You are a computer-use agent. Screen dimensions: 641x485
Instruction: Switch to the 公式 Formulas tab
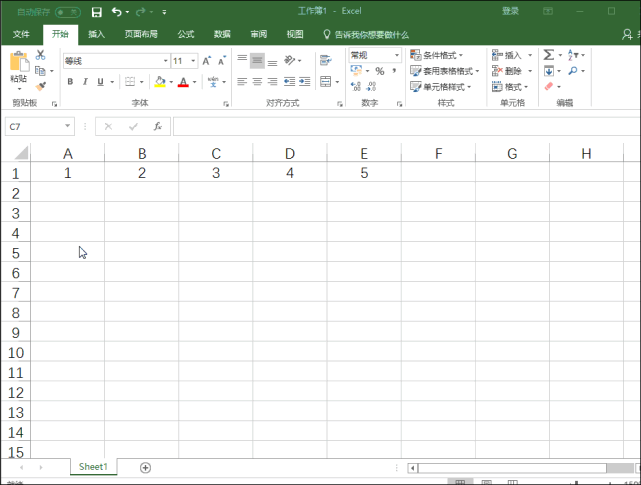(186, 34)
